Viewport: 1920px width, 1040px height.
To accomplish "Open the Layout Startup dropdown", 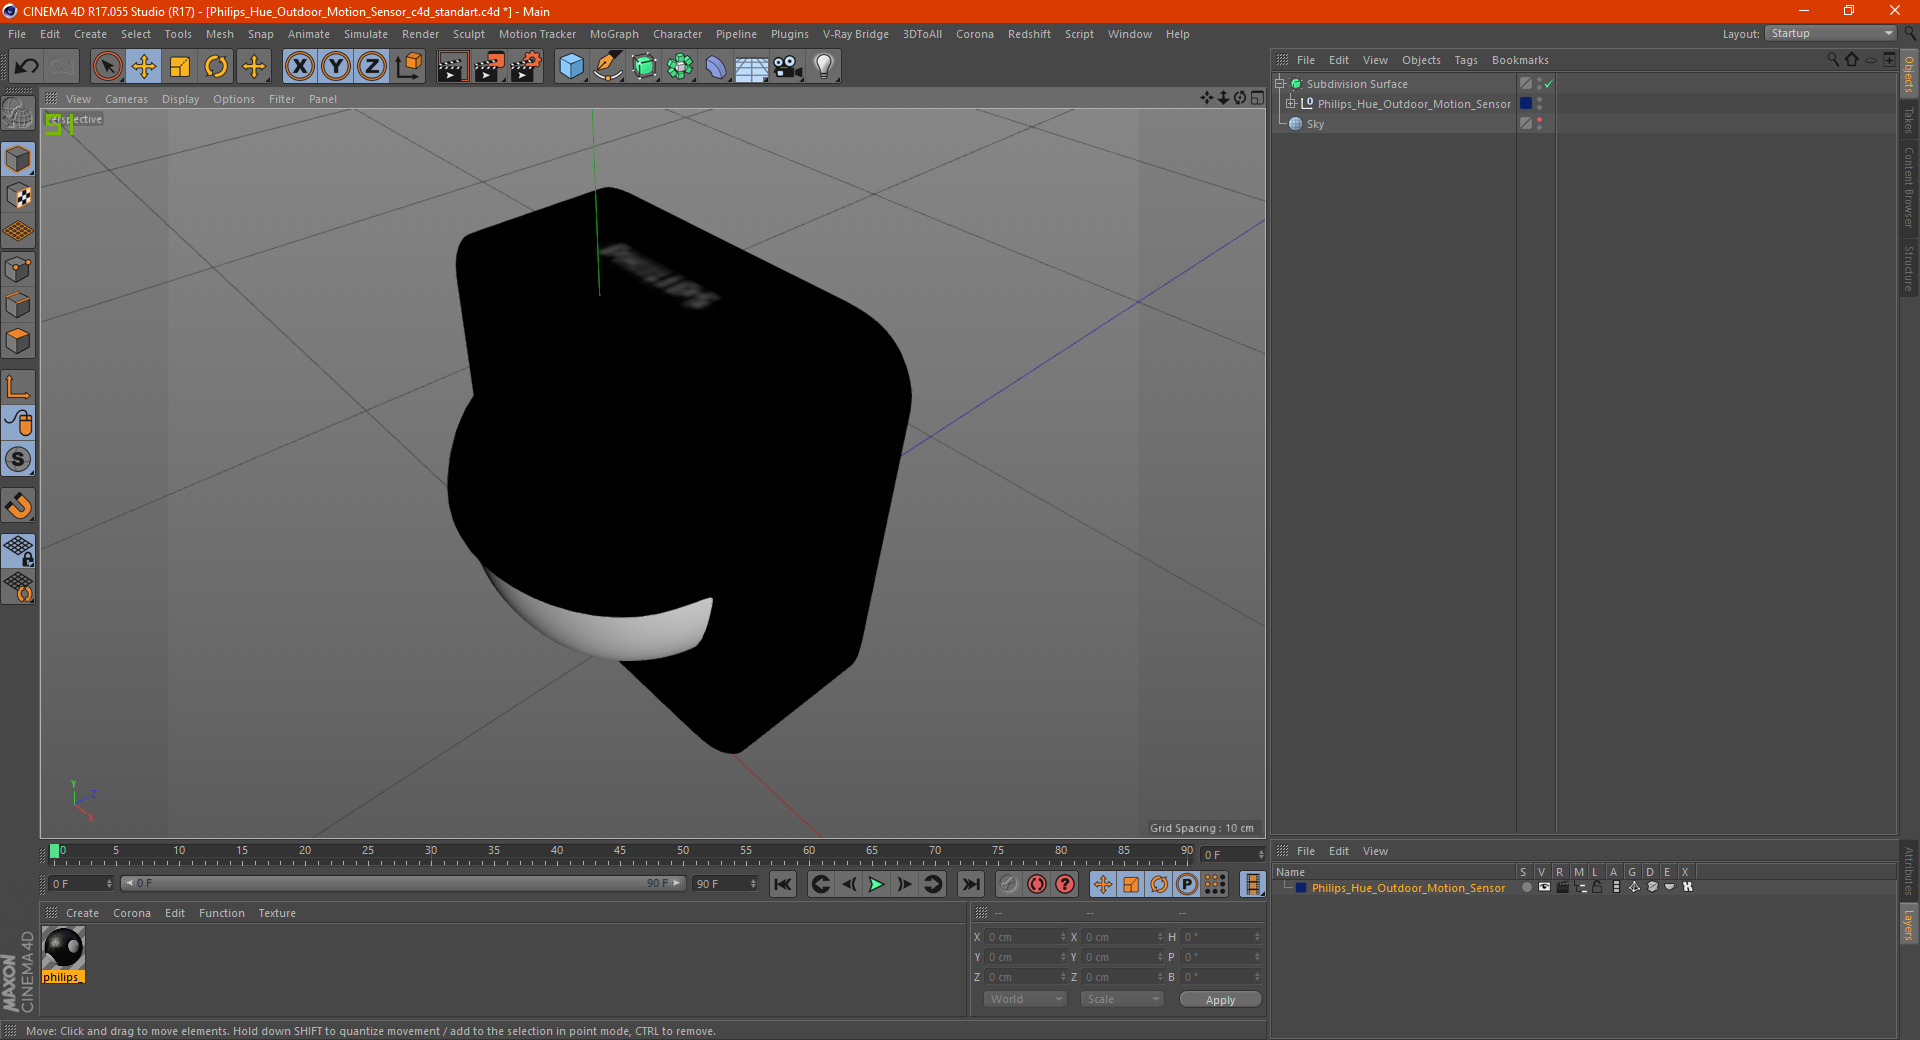I will coord(1830,34).
